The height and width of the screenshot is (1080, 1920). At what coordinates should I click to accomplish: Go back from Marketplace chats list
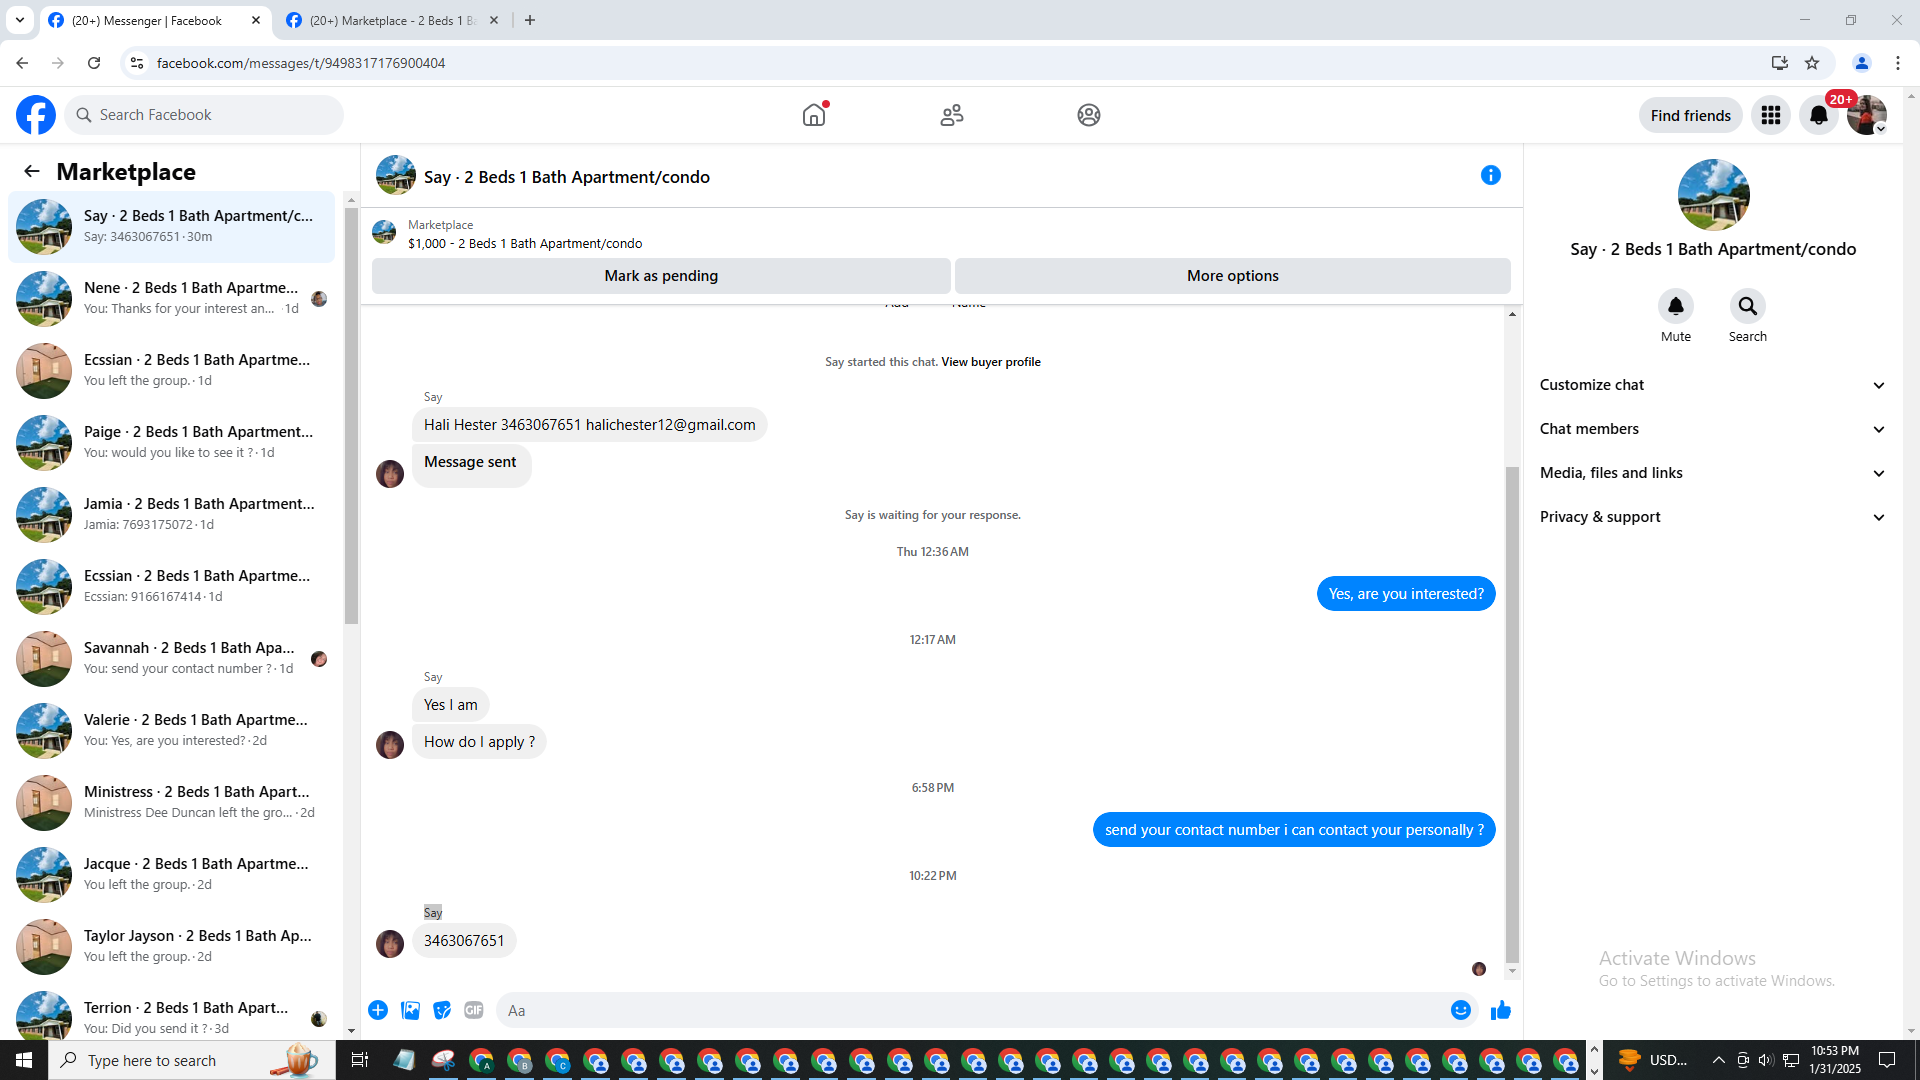click(x=32, y=171)
